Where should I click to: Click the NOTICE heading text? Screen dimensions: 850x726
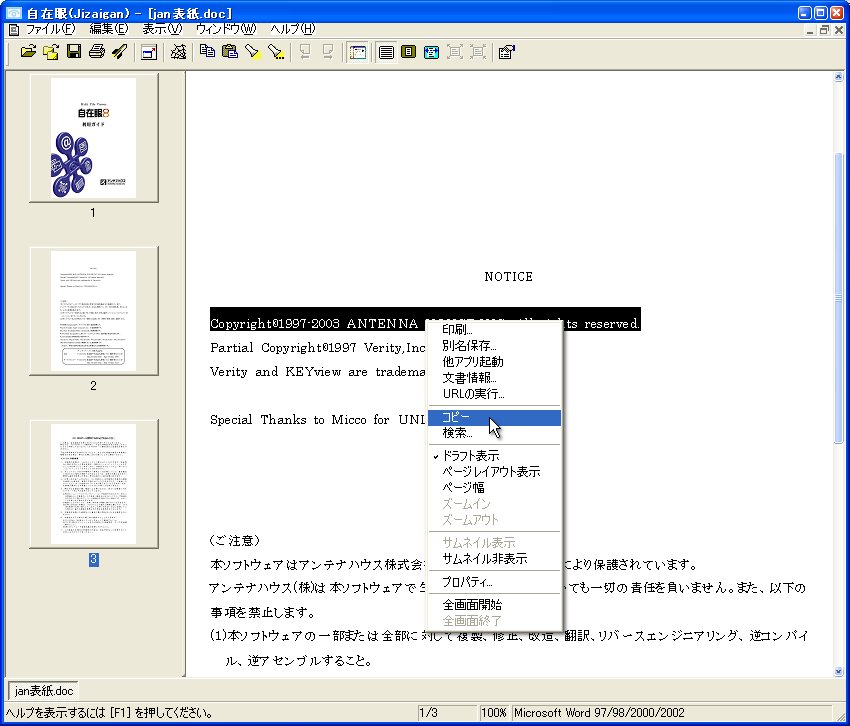coord(508,277)
